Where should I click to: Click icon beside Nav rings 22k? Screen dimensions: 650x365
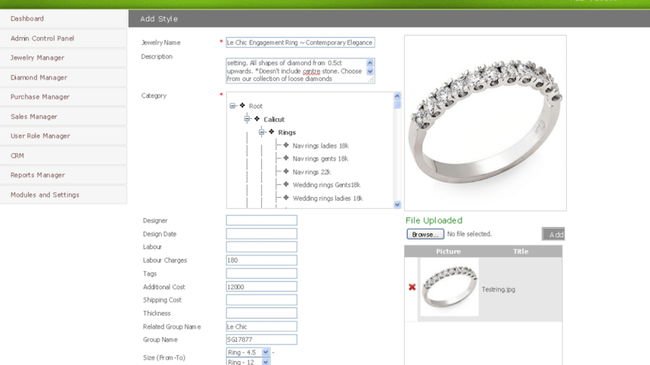point(286,171)
